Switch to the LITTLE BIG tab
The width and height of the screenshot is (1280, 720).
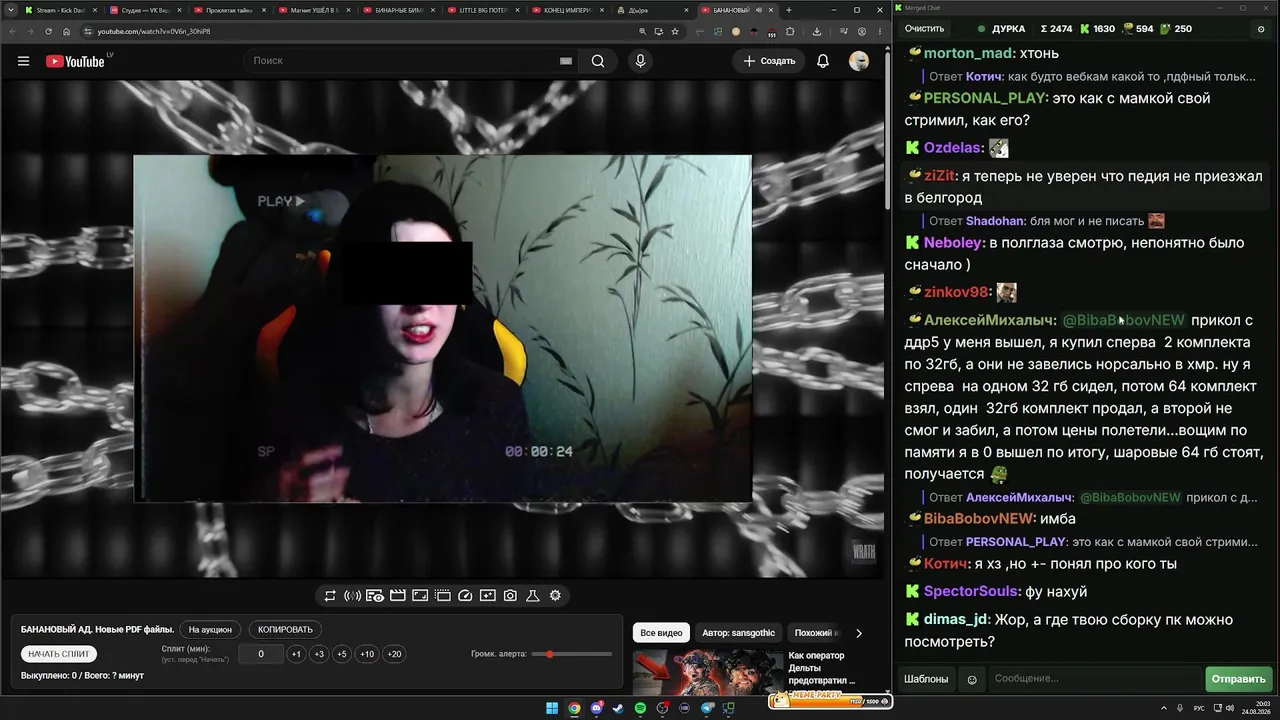coord(483,10)
